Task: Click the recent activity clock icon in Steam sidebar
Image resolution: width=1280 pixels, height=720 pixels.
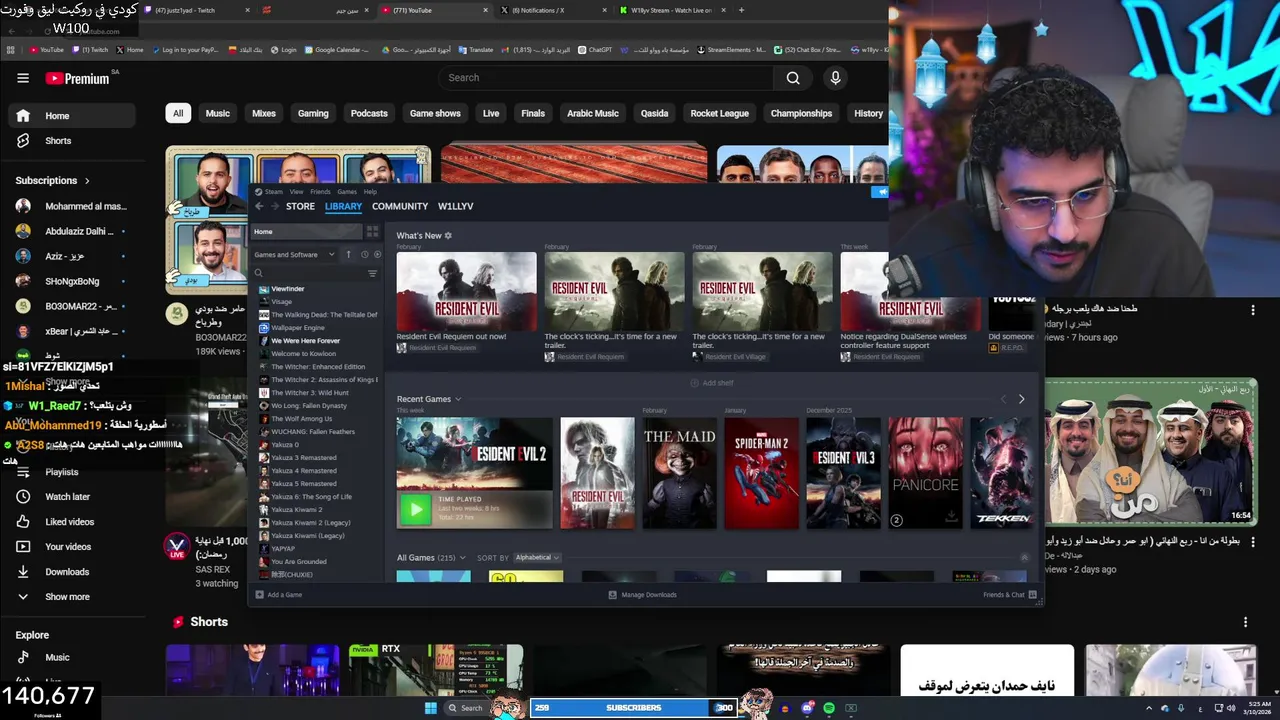Action: tap(364, 255)
